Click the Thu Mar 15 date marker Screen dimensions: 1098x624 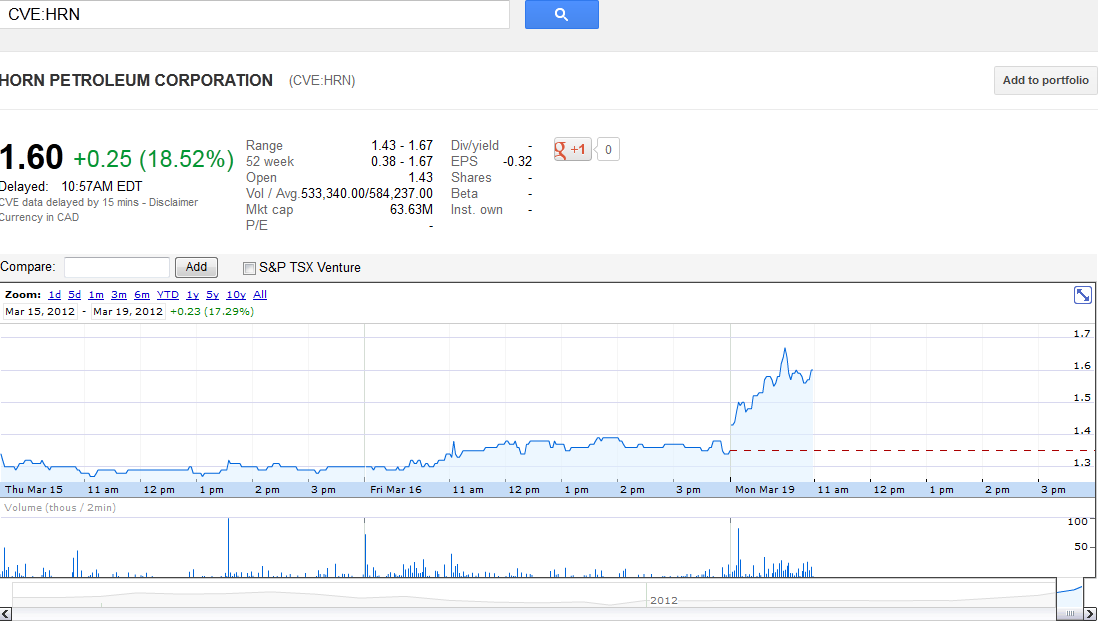click(x=33, y=490)
